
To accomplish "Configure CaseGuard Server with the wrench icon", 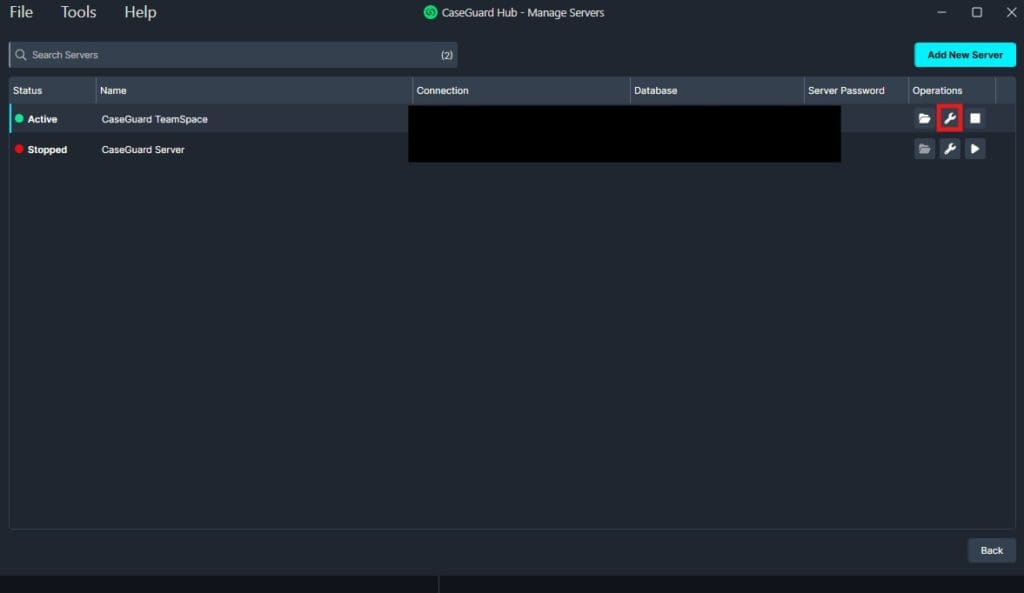I will (x=950, y=148).
